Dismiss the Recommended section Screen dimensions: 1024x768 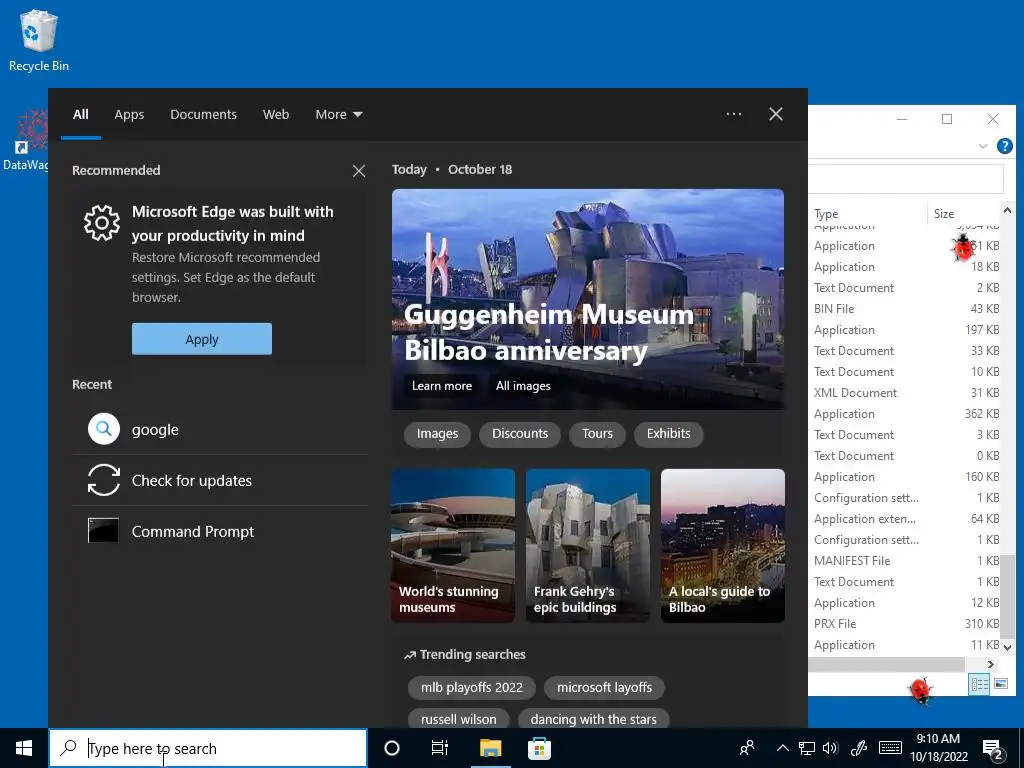359,170
